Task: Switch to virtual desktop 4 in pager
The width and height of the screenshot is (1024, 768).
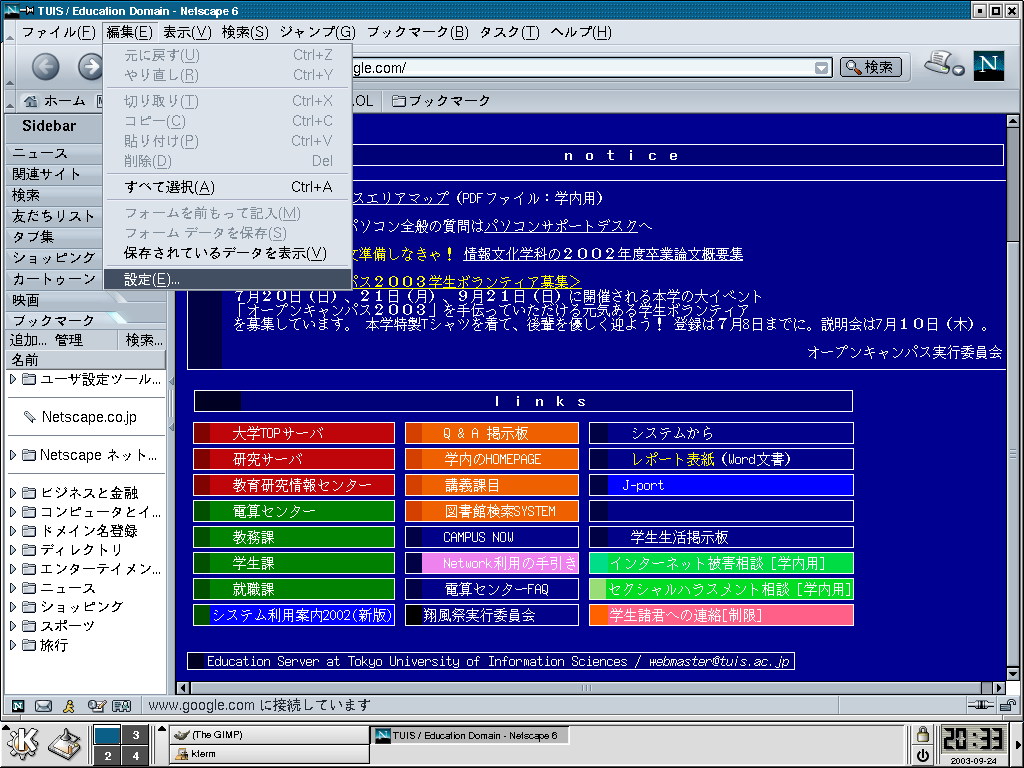Action: click(x=135, y=756)
